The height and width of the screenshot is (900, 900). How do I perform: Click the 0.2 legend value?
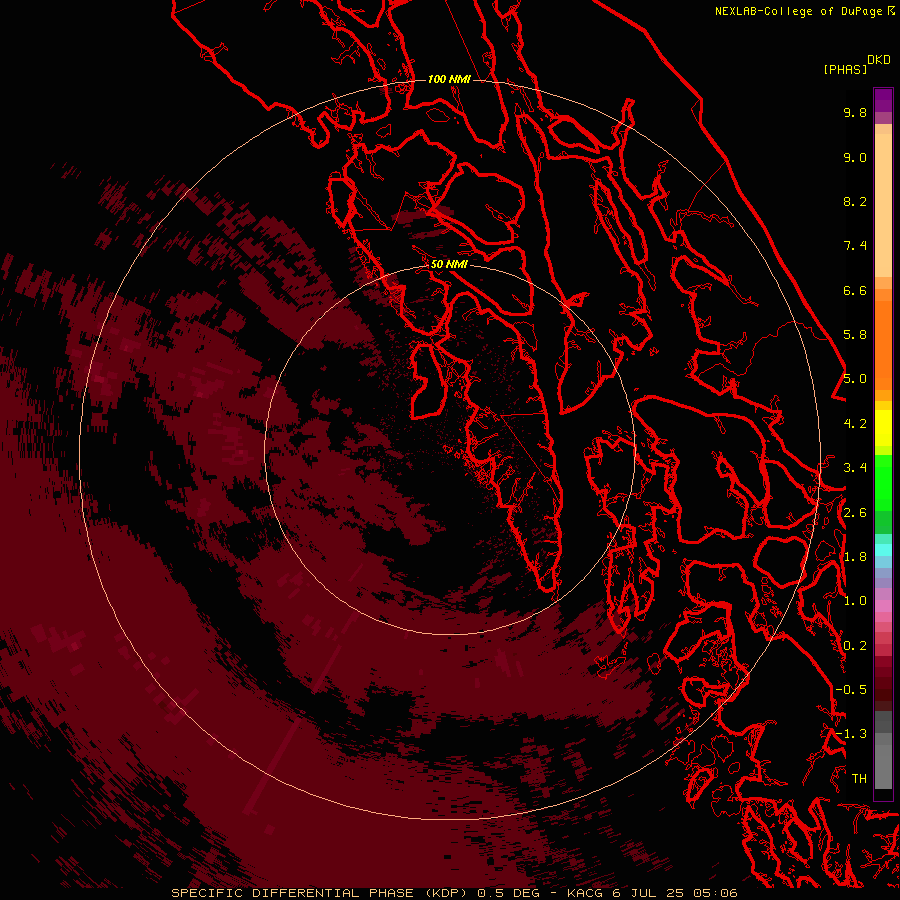coord(855,646)
